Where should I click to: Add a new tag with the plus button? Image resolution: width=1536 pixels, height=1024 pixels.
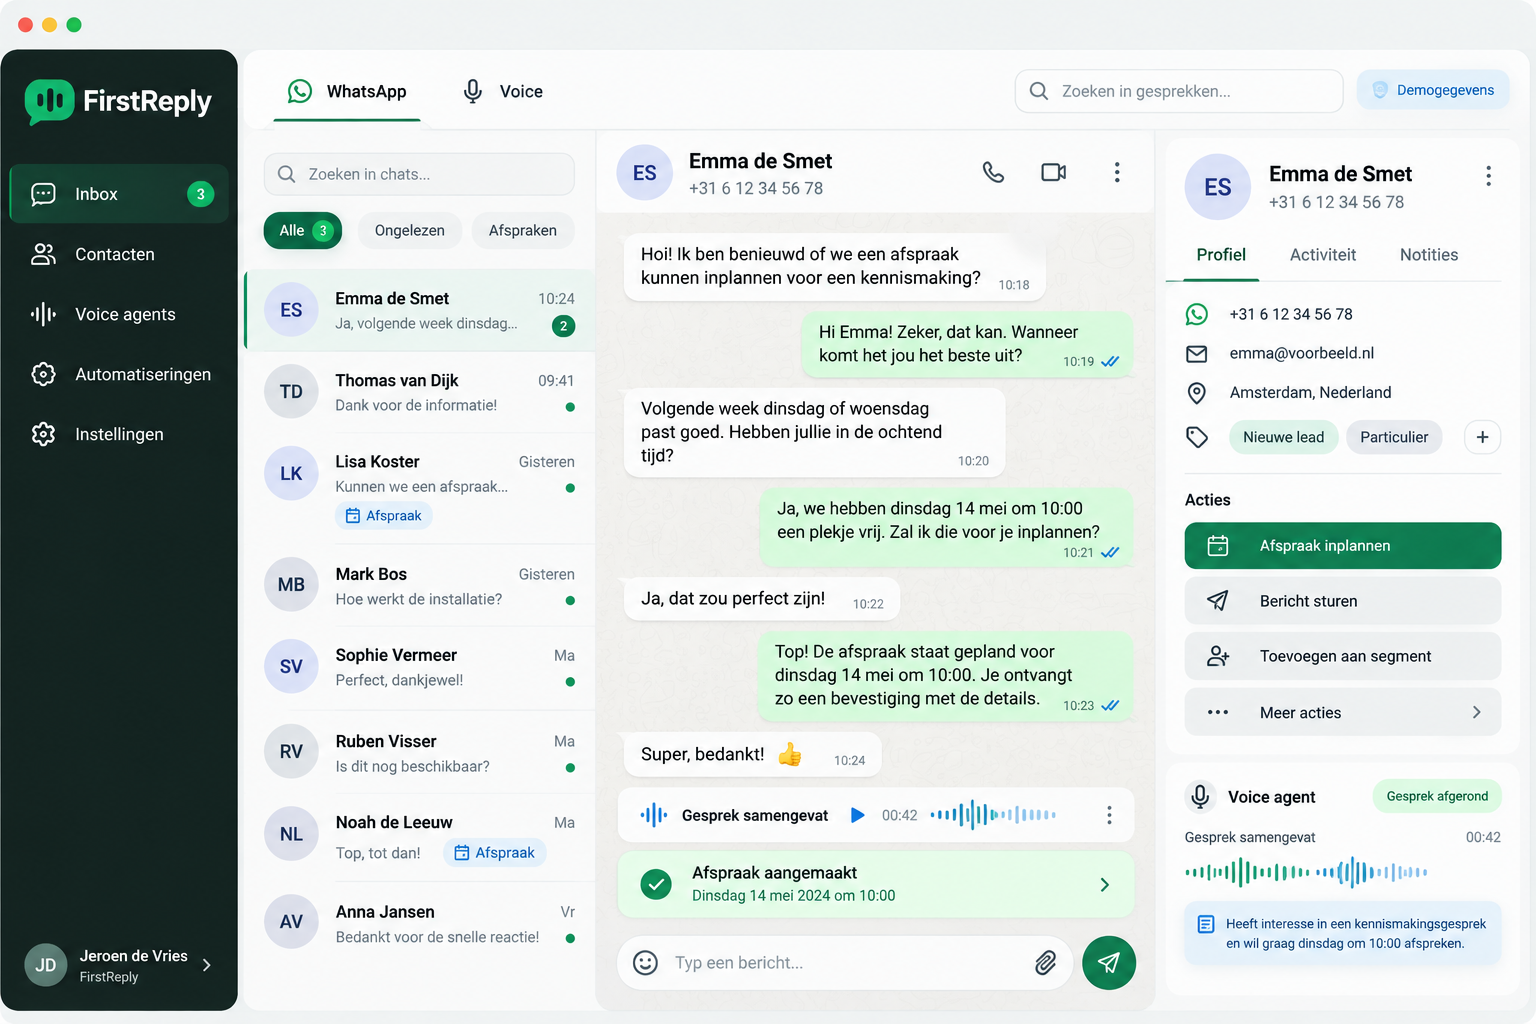pos(1482,437)
